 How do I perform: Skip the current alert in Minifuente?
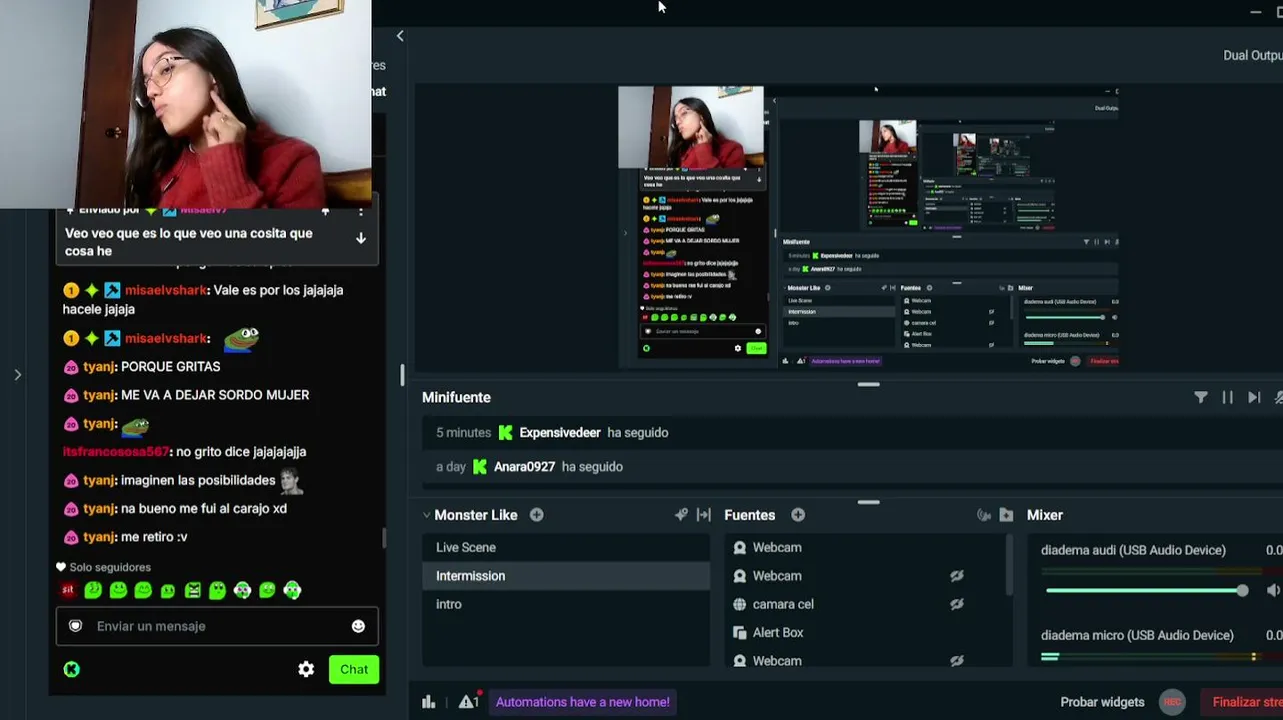pyautogui.click(x=1254, y=397)
